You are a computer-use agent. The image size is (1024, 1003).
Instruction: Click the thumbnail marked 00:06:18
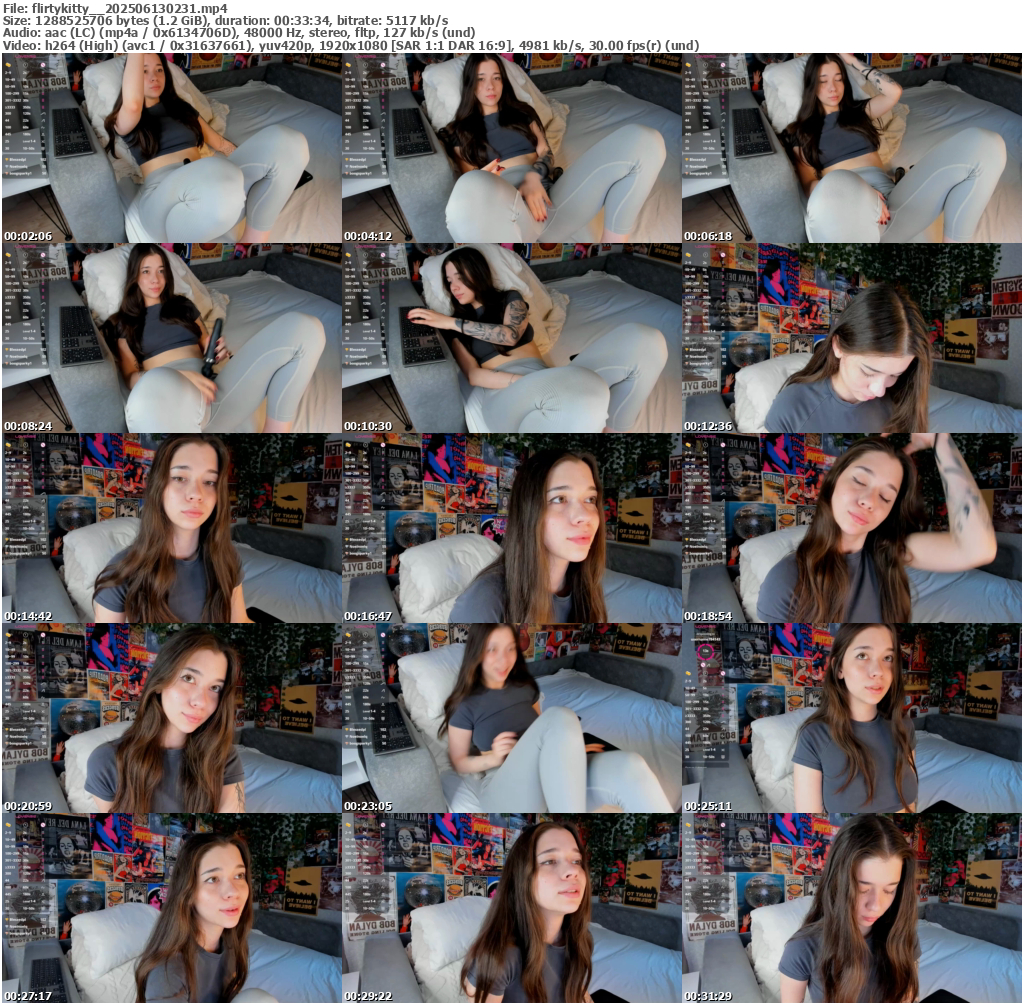pyautogui.click(x=851, y=148)
